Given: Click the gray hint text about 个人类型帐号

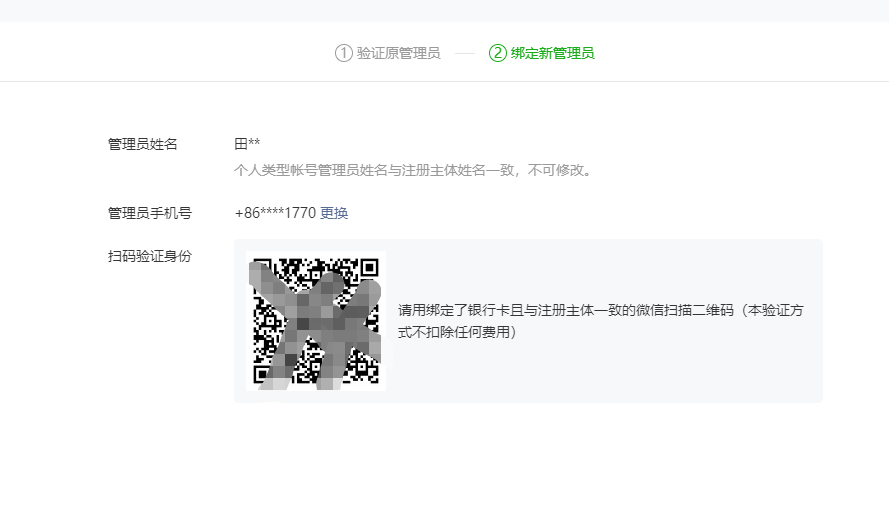Looking at the screenshot, I should 413,170.
